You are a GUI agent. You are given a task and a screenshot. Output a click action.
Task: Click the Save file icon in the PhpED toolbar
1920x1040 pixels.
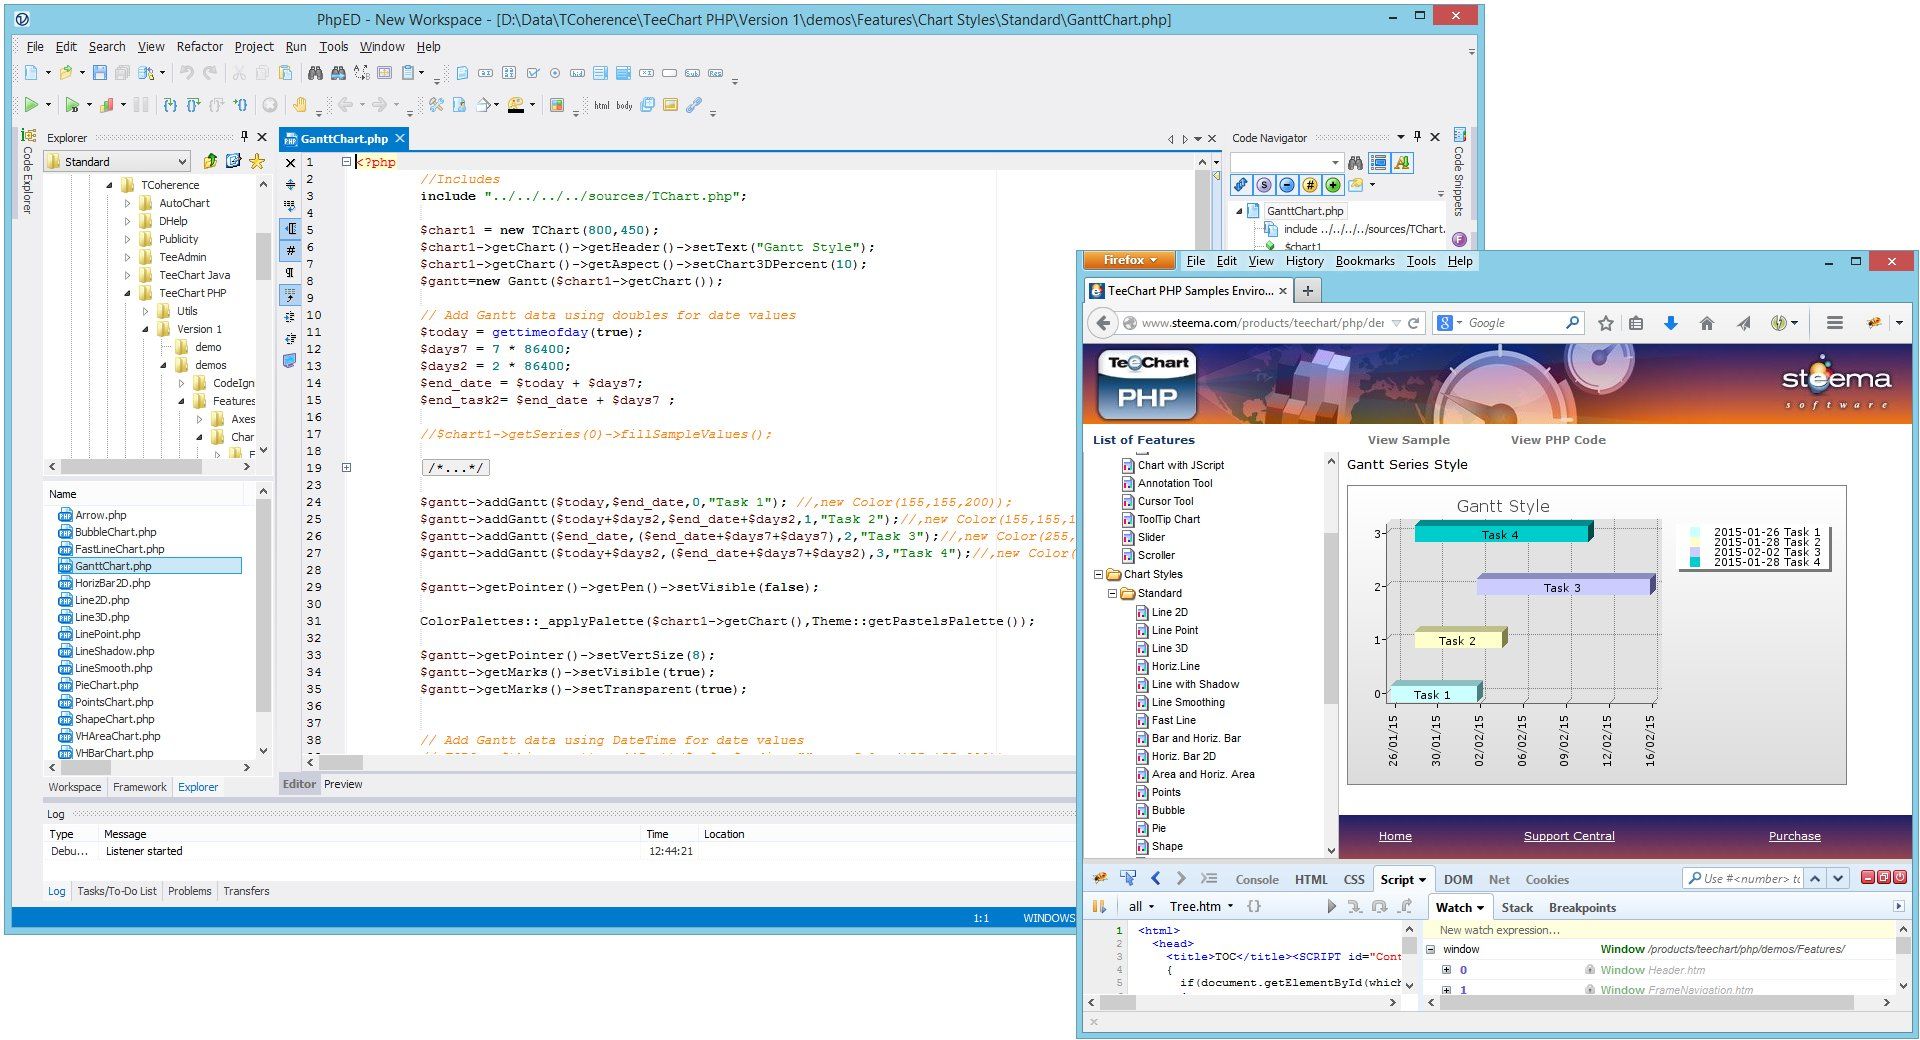99,73
